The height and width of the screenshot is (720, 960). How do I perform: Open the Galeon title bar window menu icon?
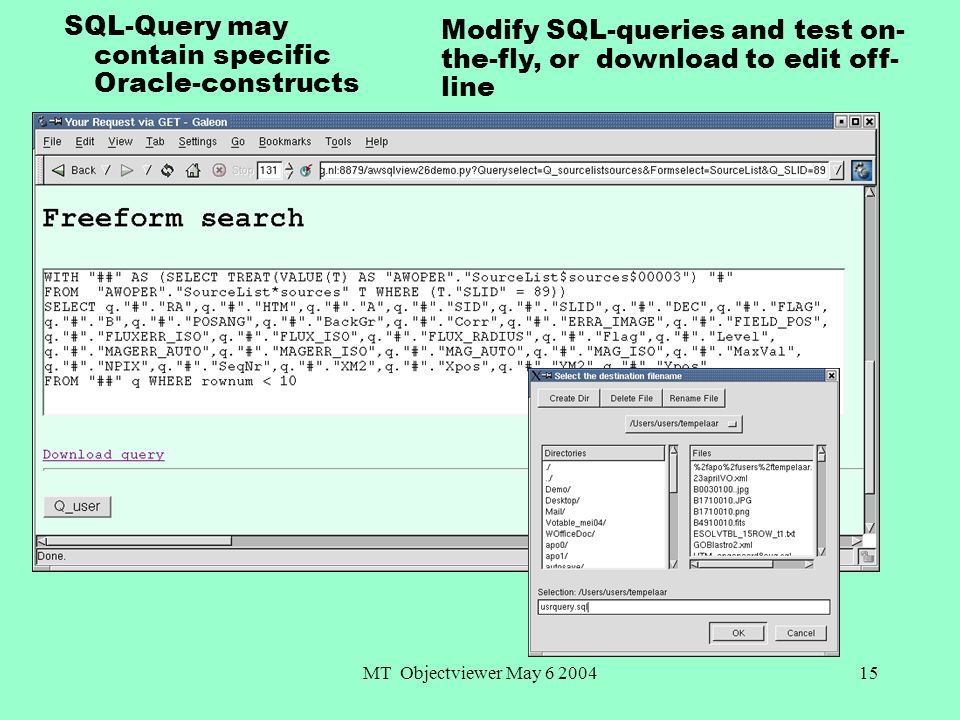click(x=42, y=121)
